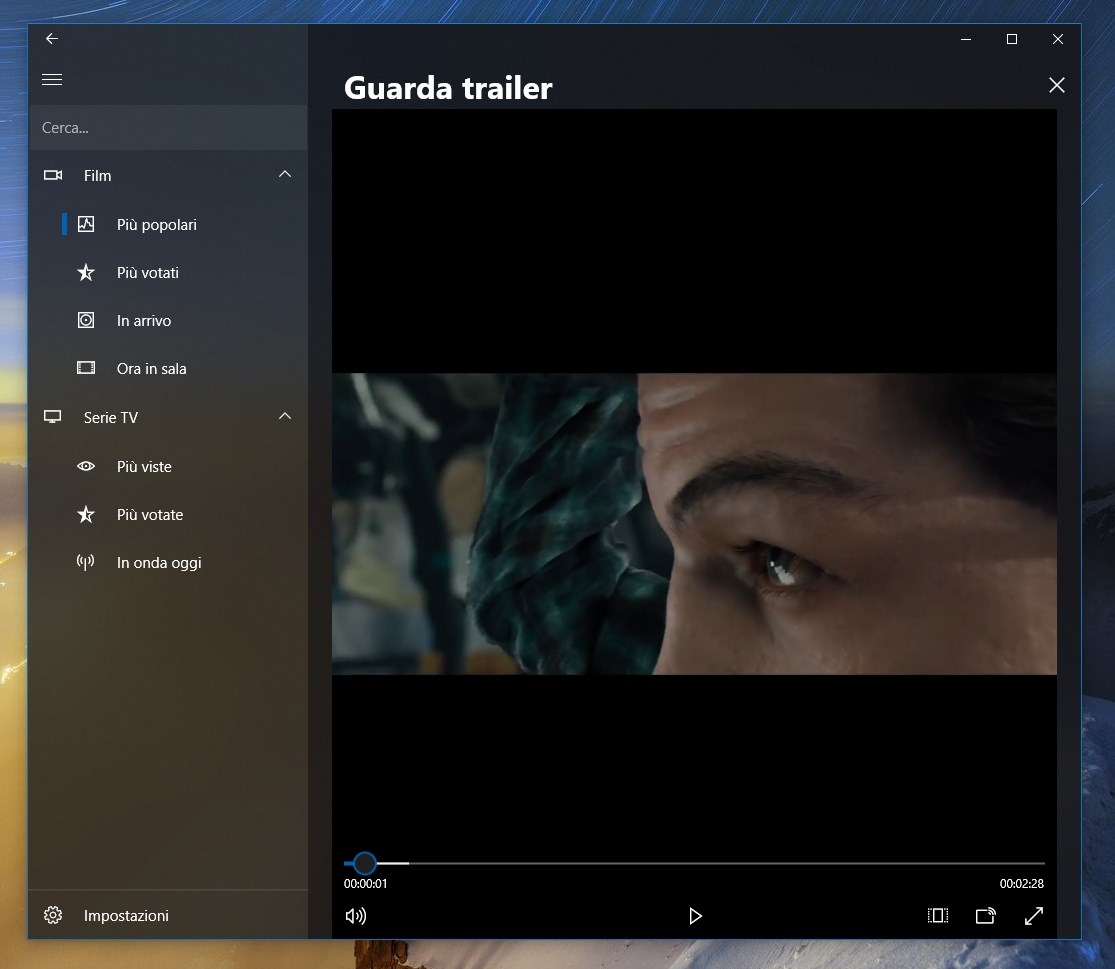Seek to middle of trailer progress bar
The width and height of the screenshot is (1115, 969).
coord(694,863)
